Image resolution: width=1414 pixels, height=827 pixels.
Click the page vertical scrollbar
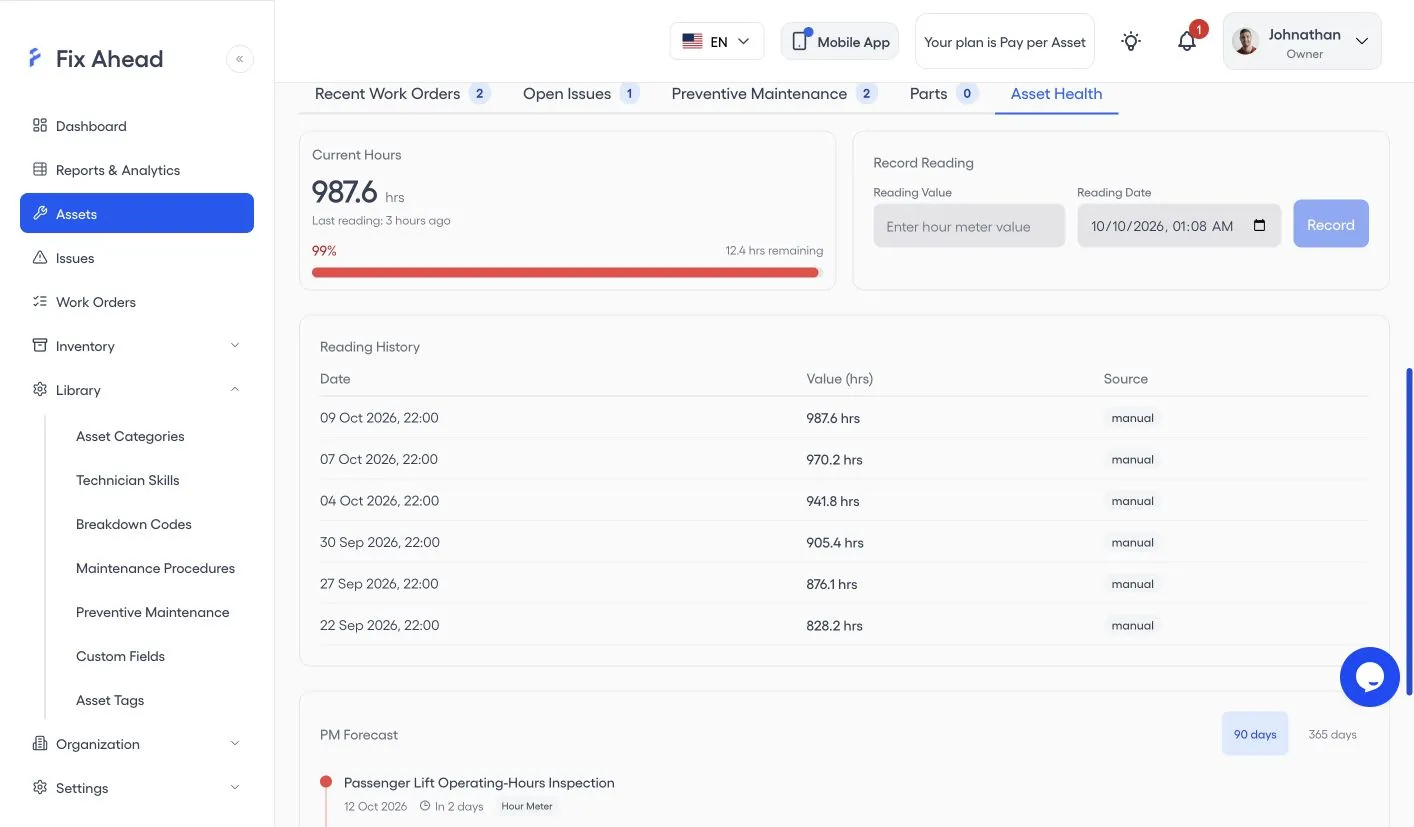click(1409, 531)
